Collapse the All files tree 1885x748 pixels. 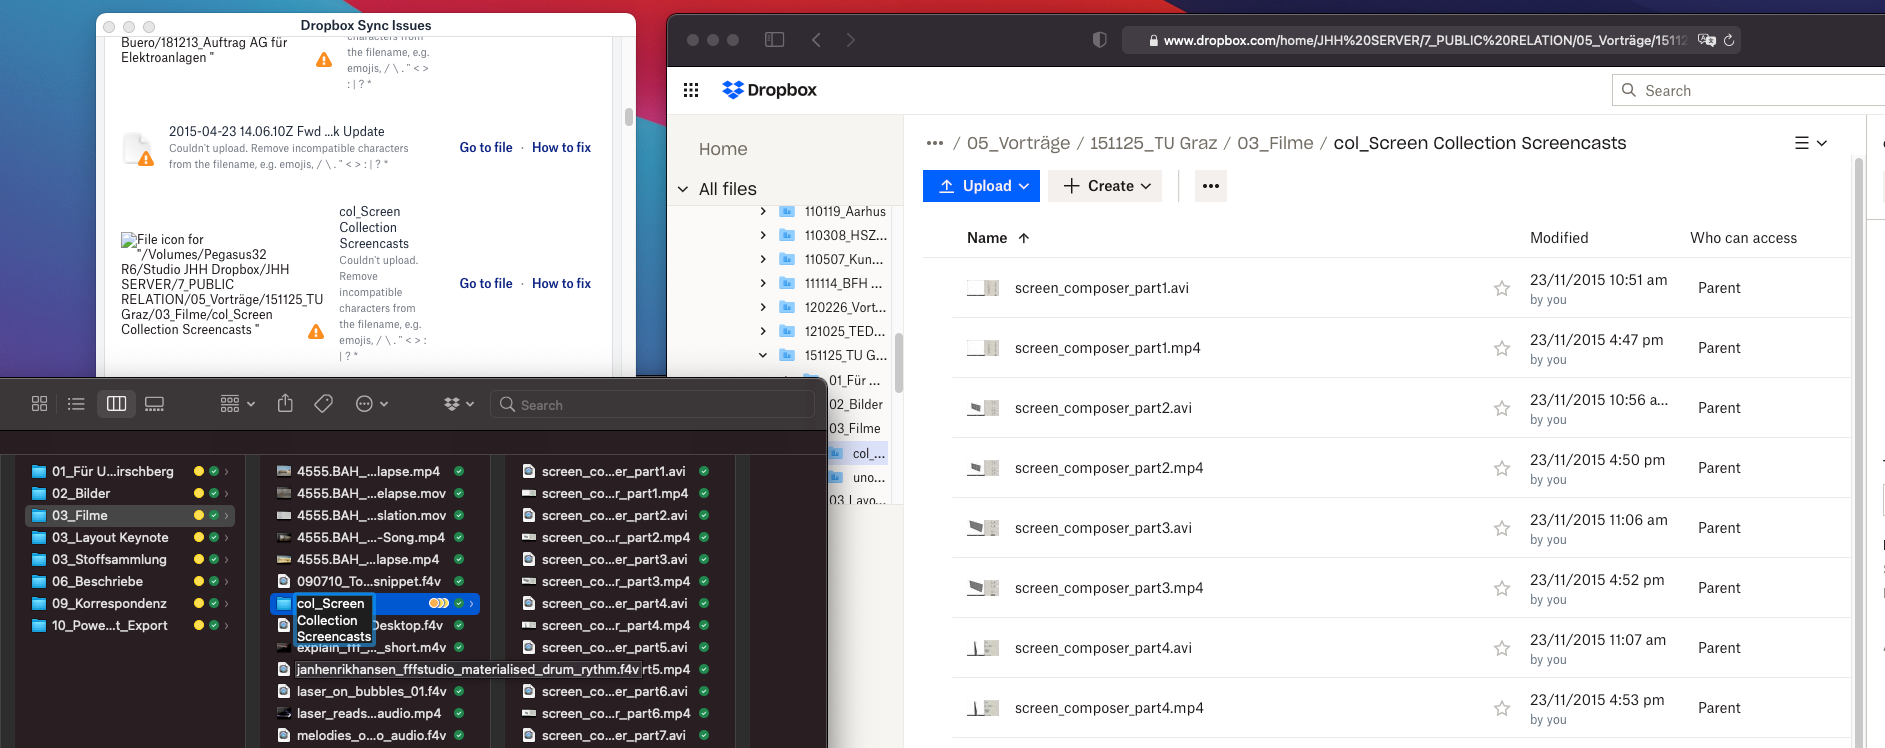683,189
